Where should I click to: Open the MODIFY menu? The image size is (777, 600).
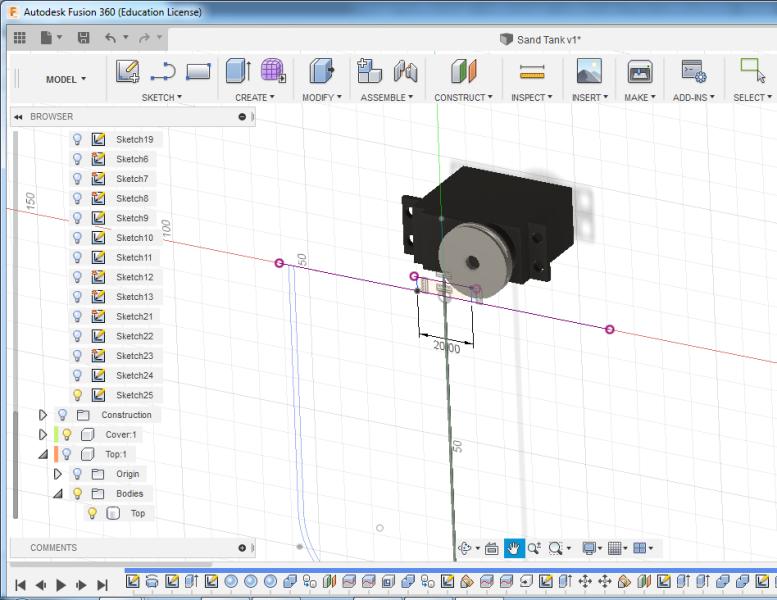[322, 98]
